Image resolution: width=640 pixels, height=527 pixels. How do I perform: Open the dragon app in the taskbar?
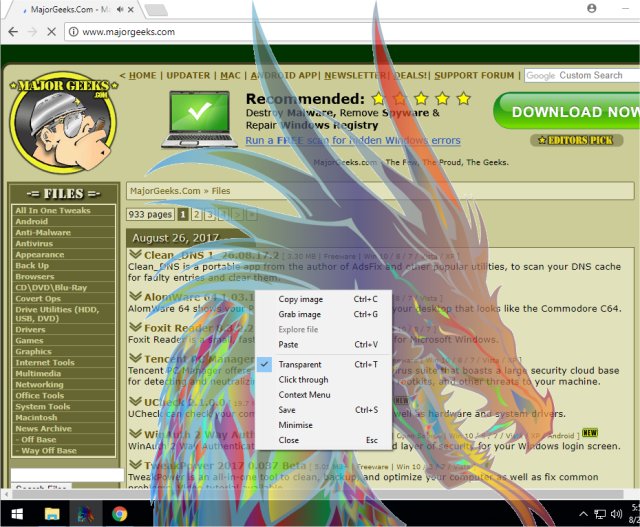pyautogui.click(x=86, y=514)
